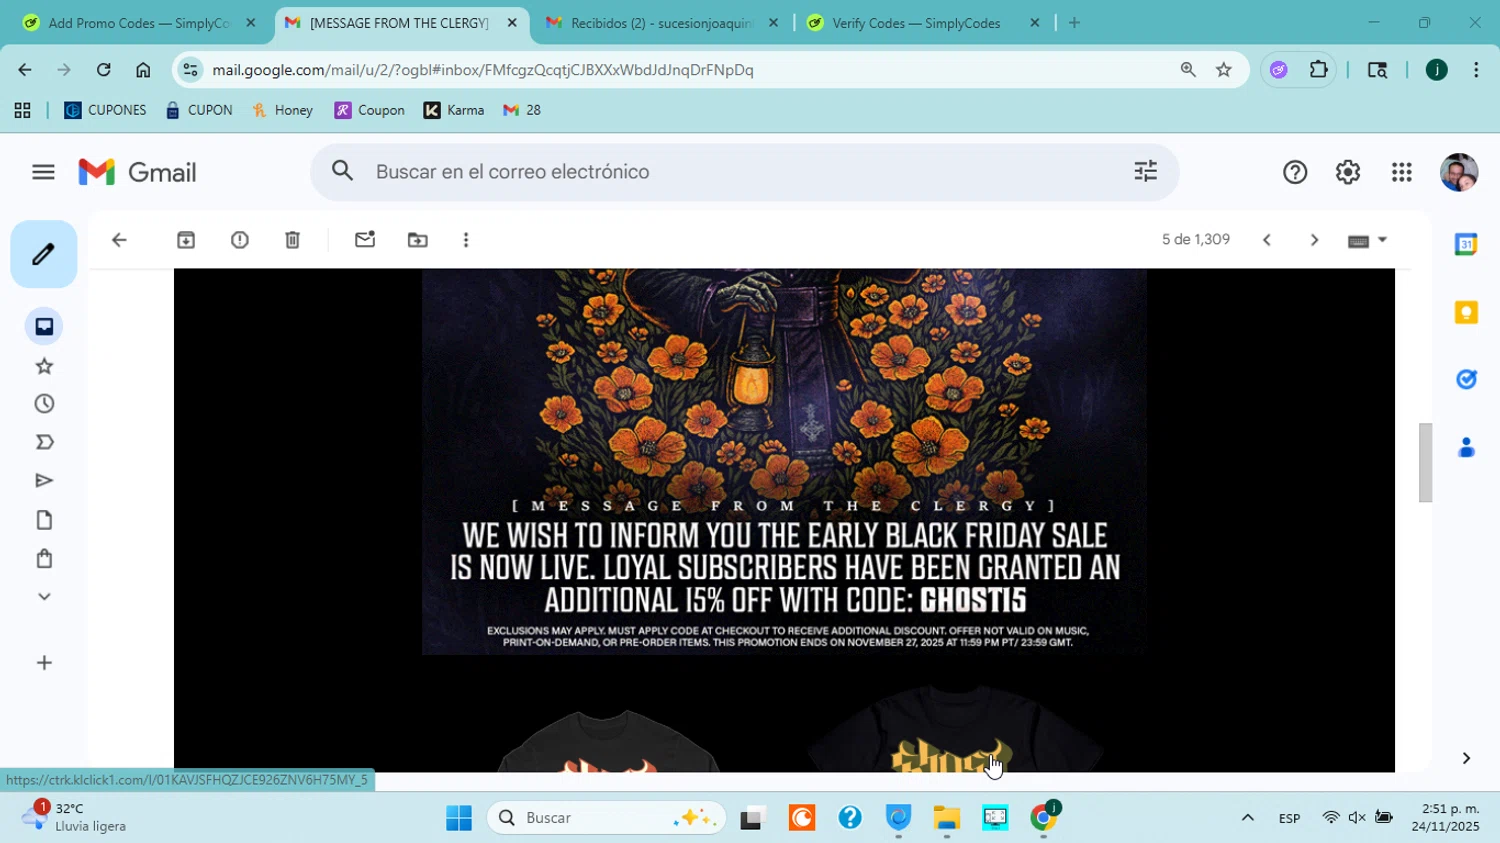
Task: Open Windows Start menu
Action: pos(459,818)
